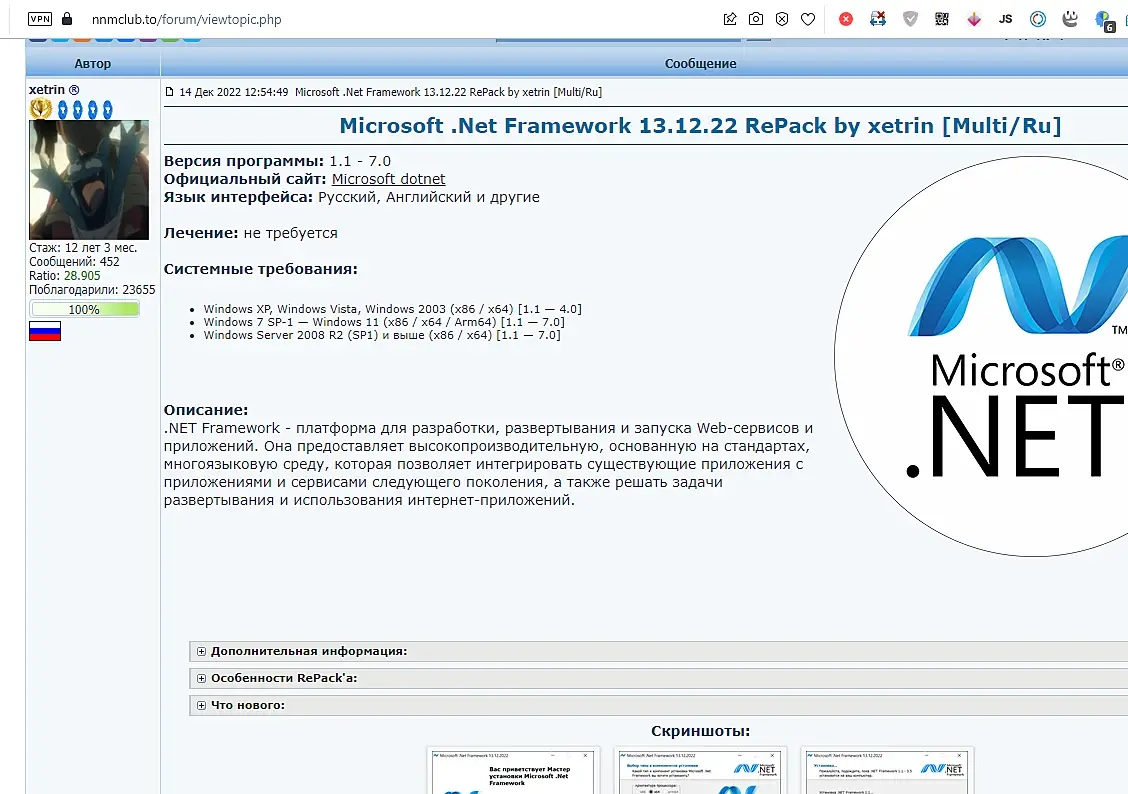Image resolution: width=1128 pixels, height=794 pixels.
Task: Click the ad blocker shield icon
Action: [x=782, y=19]
